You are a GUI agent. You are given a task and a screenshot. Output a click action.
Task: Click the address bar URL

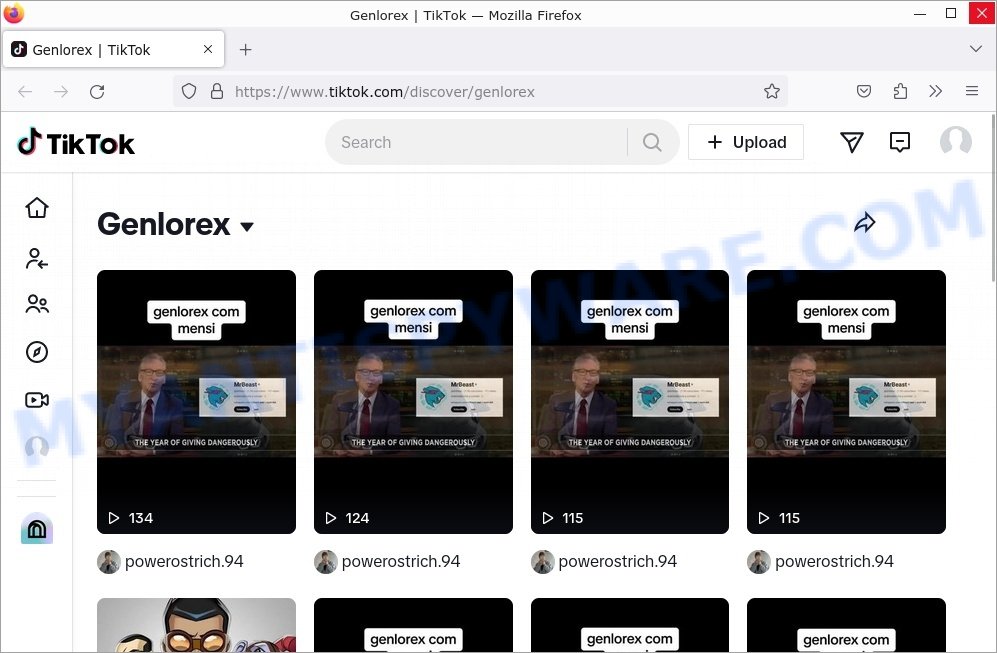(x=385, y=92)
